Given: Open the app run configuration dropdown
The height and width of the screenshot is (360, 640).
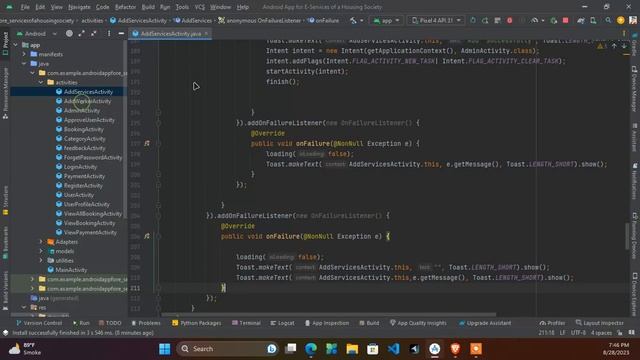Looking at the screenshot, I should click(x=386, y=20).
